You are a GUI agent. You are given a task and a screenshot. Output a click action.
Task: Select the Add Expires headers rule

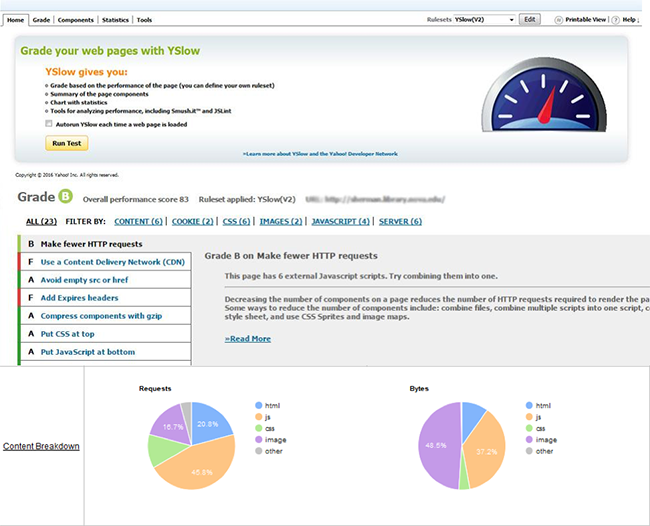pyautogui.click(x=79, y=298)
